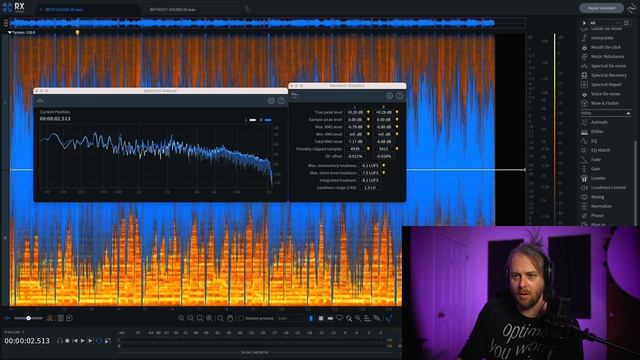Open the Loudness Control module
The image size is (640, 360).
point(608,188)
